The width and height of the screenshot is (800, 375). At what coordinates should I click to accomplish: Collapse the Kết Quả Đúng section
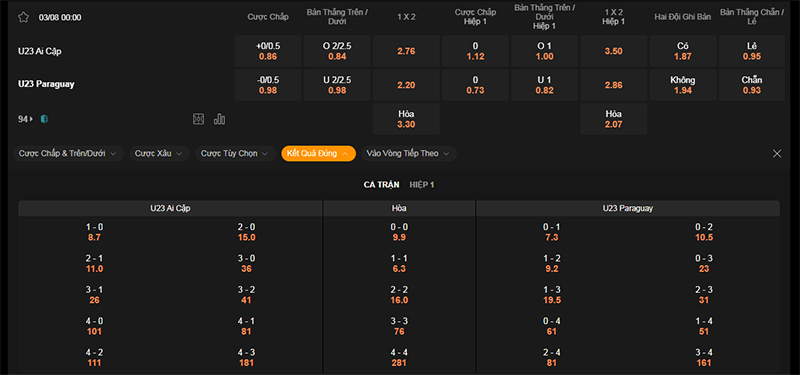coord(318,154)
